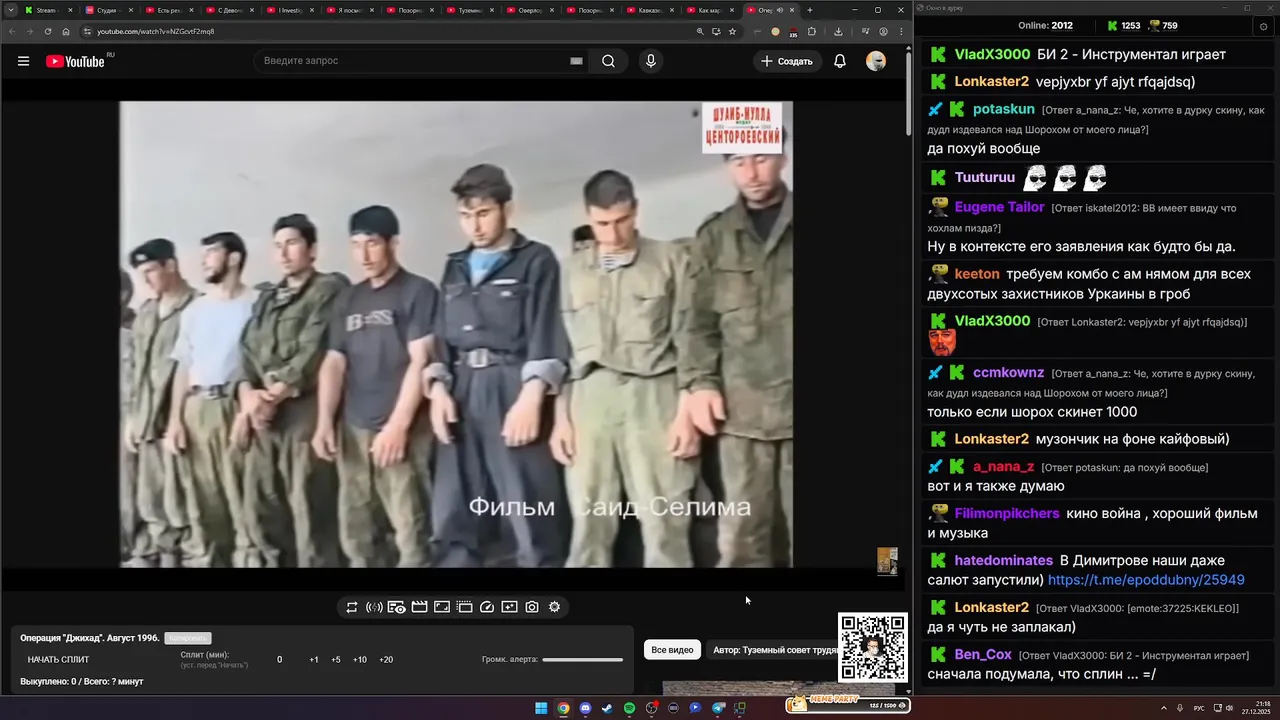Open a new browser tab
The width and height of the screenshot is (1280, 720).
tap(810, 10)
